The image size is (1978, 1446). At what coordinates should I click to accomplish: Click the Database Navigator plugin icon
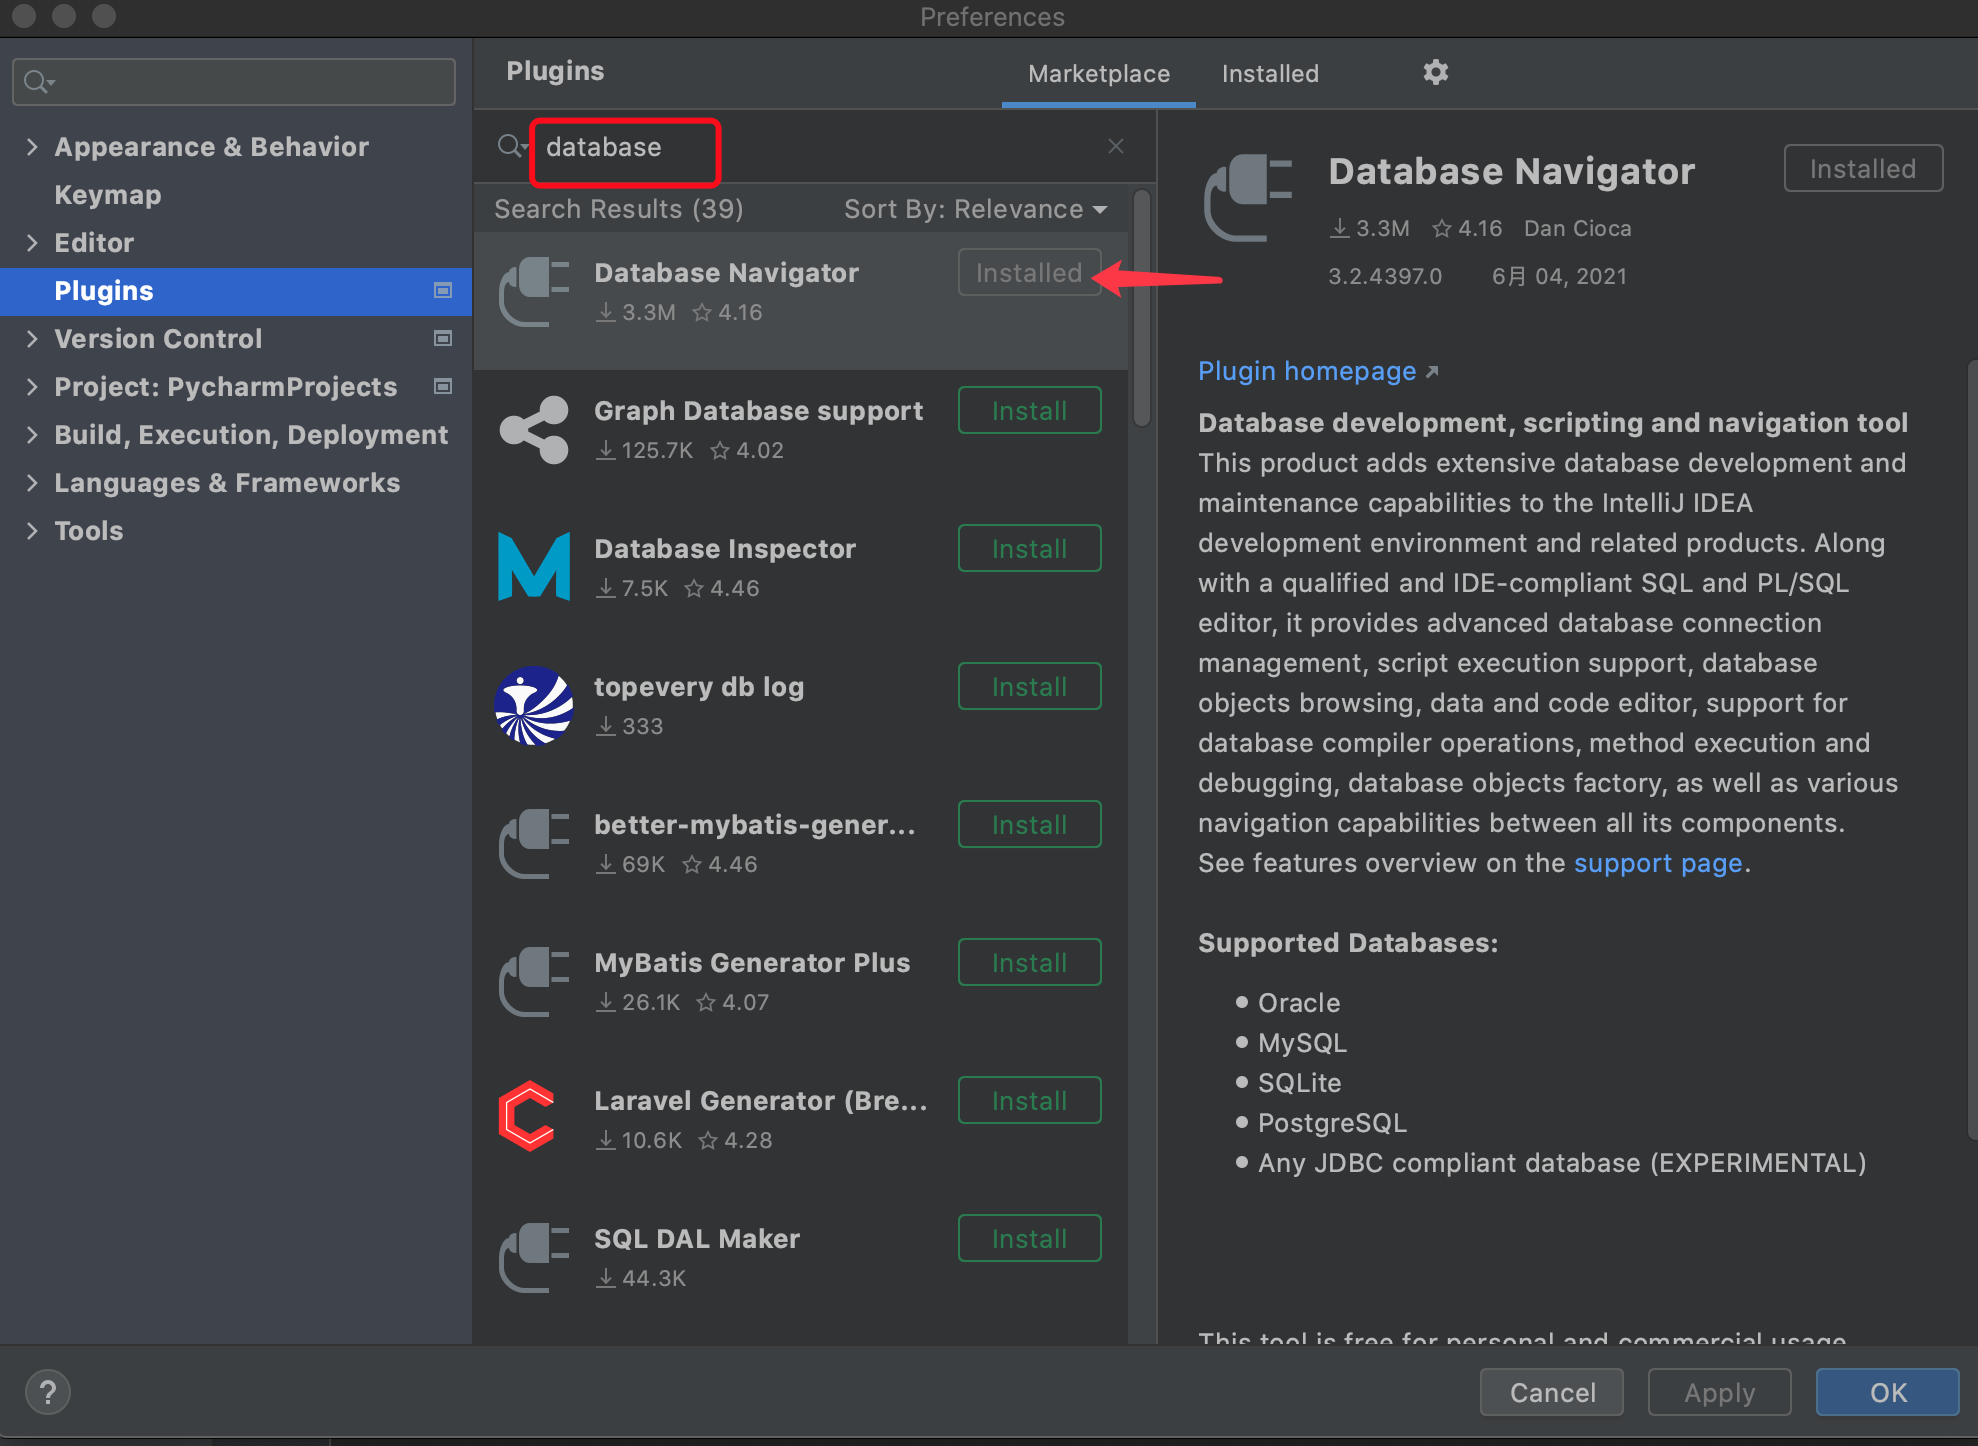point(533,292)
